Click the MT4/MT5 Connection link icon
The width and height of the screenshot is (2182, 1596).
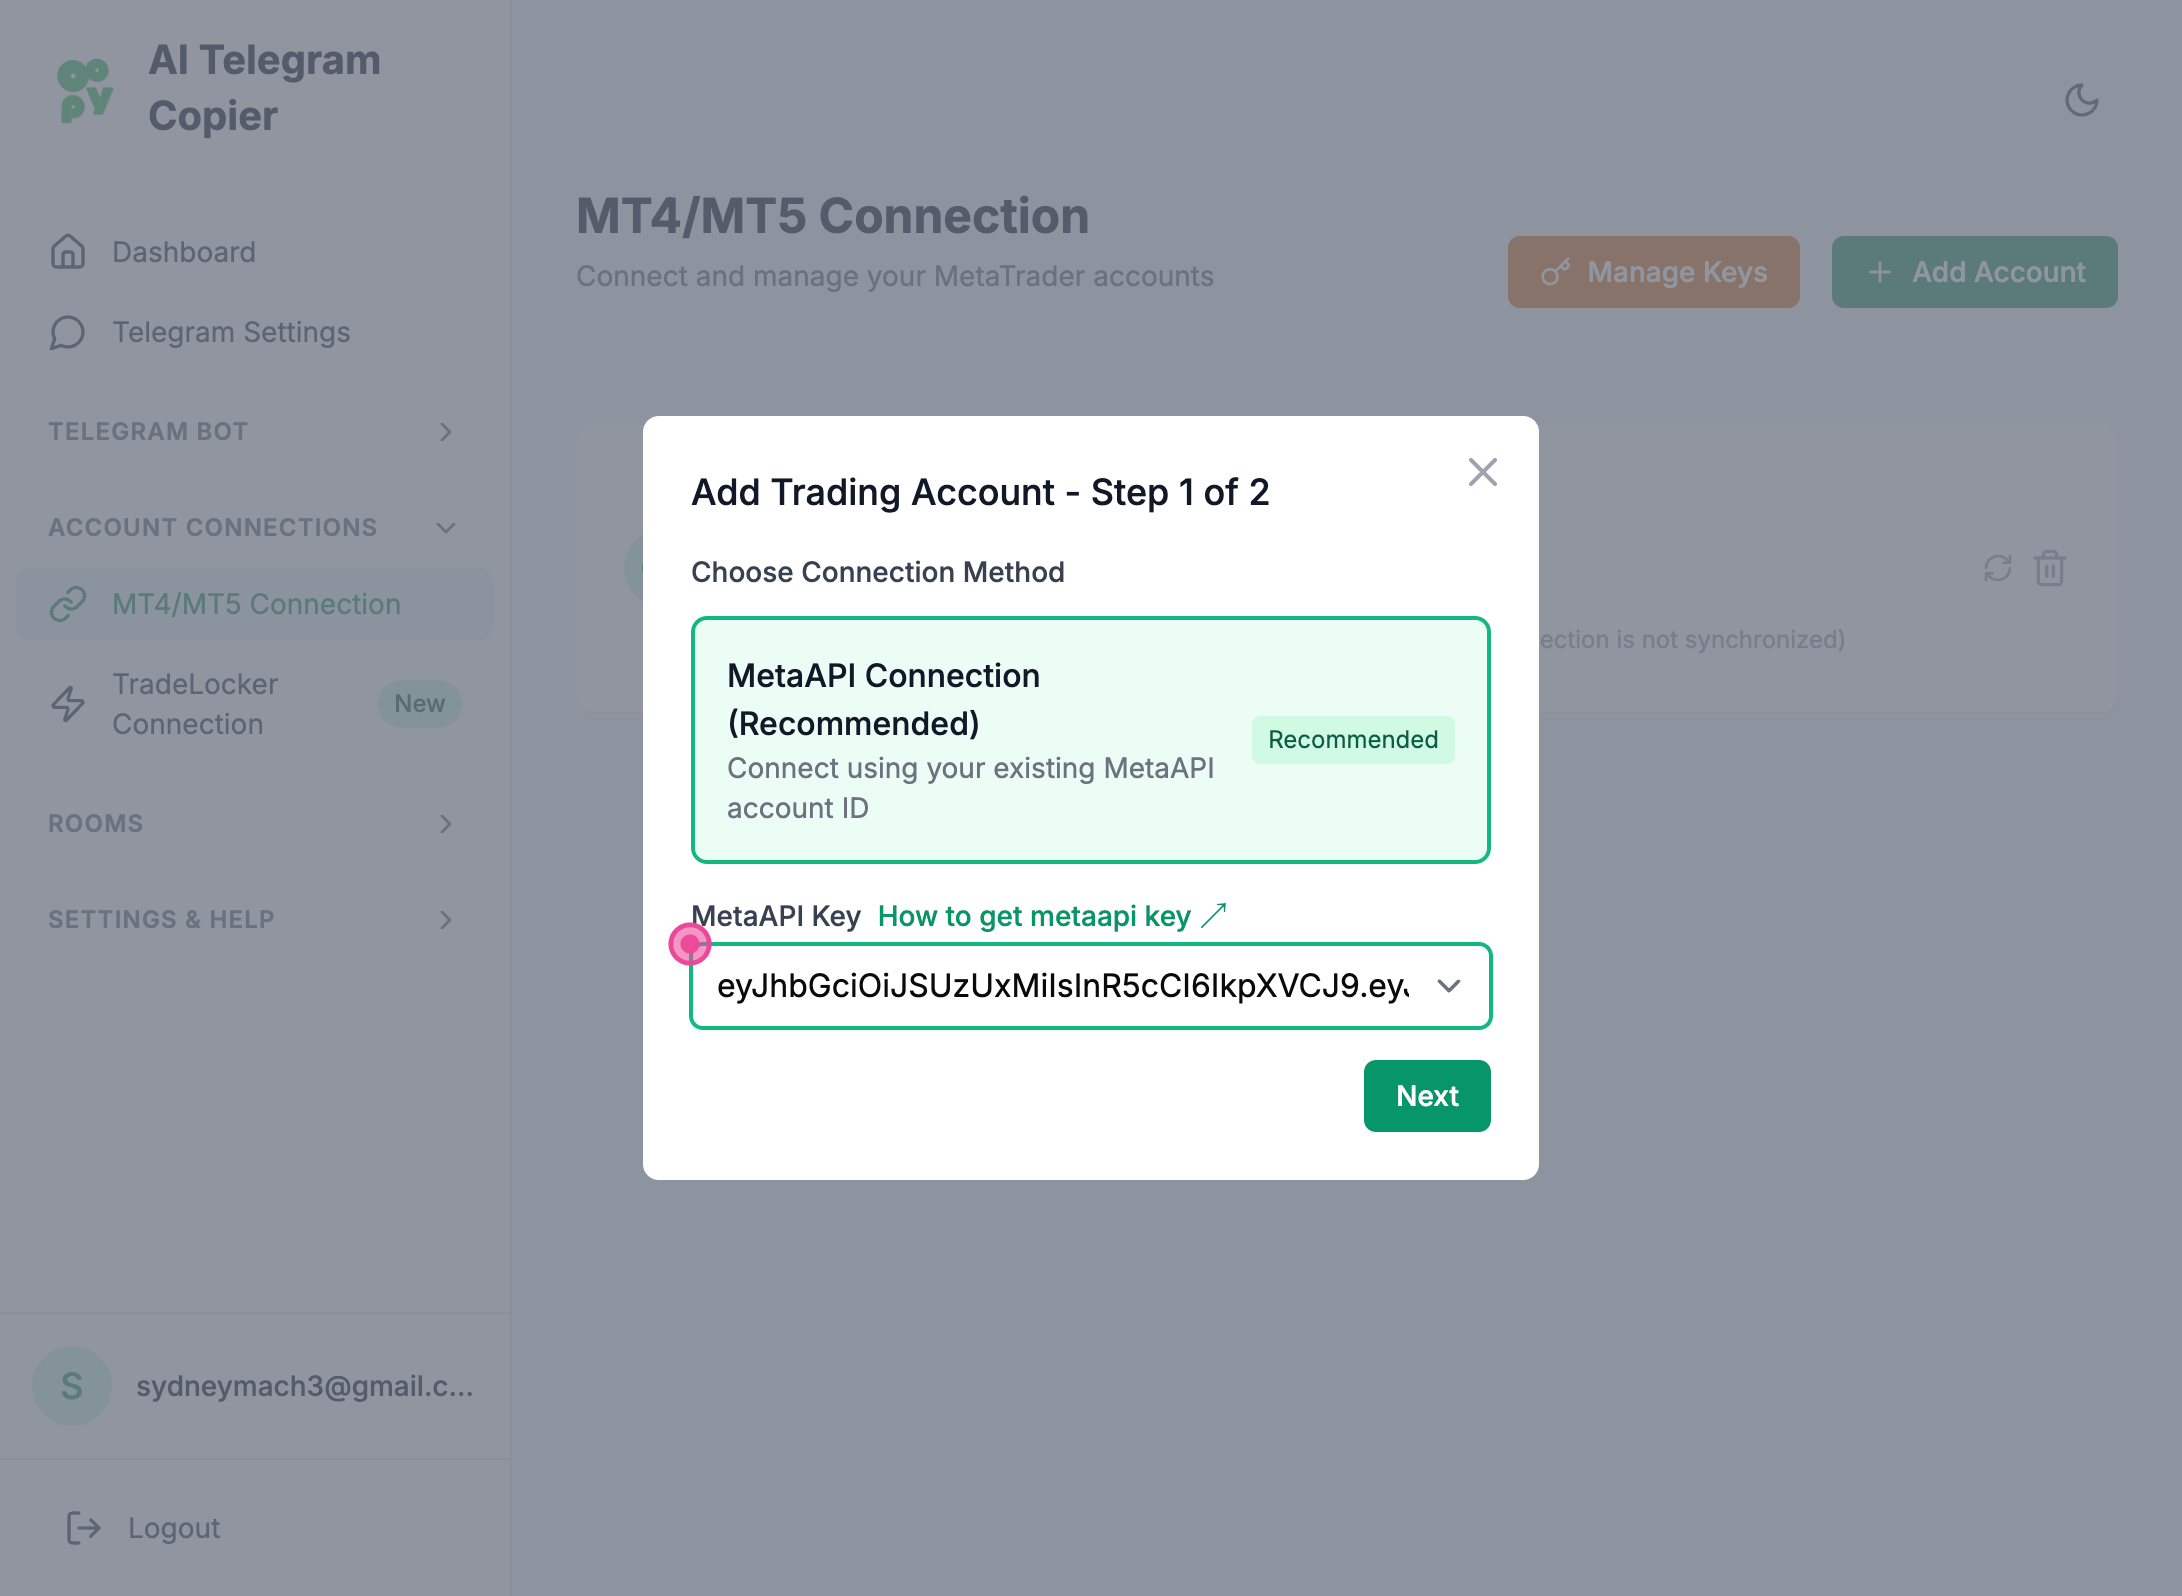68,604
